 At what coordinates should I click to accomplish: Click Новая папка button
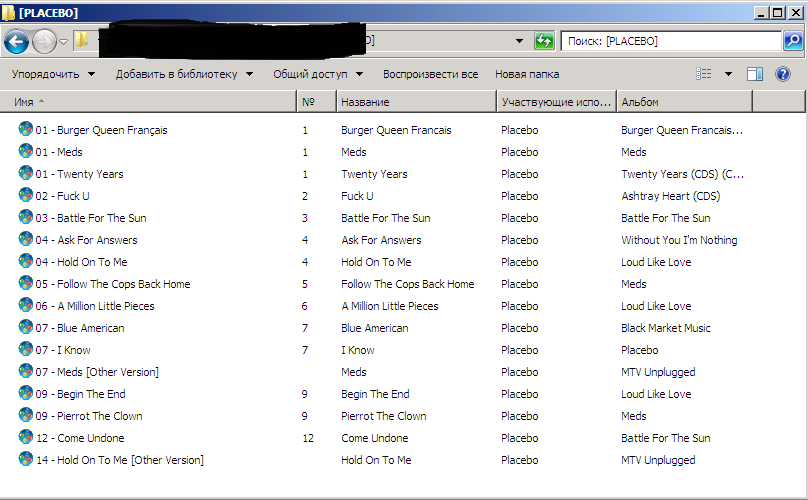[x=527, y=74]
